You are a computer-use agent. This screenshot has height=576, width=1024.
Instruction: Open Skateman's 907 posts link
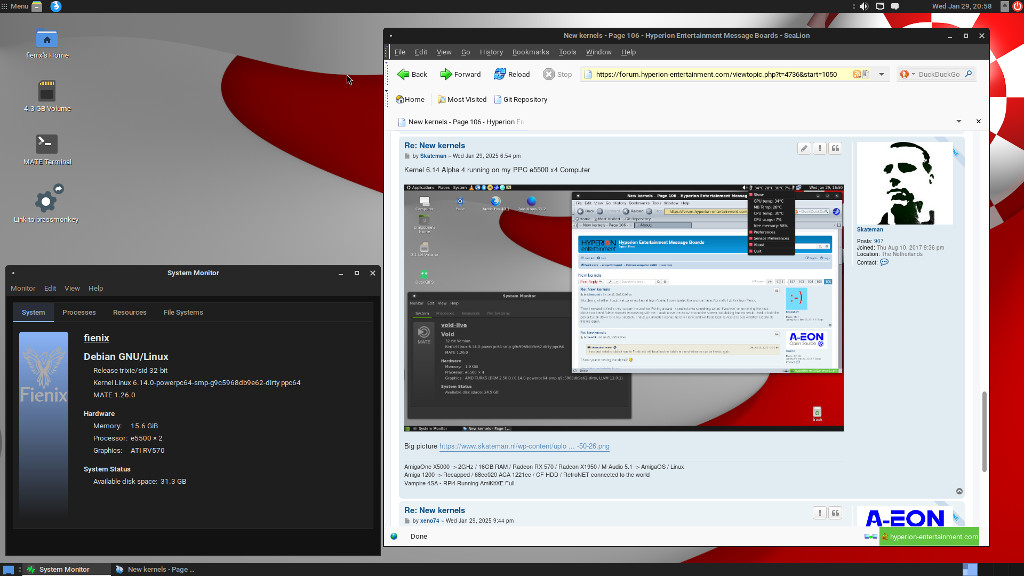[878, 242]
